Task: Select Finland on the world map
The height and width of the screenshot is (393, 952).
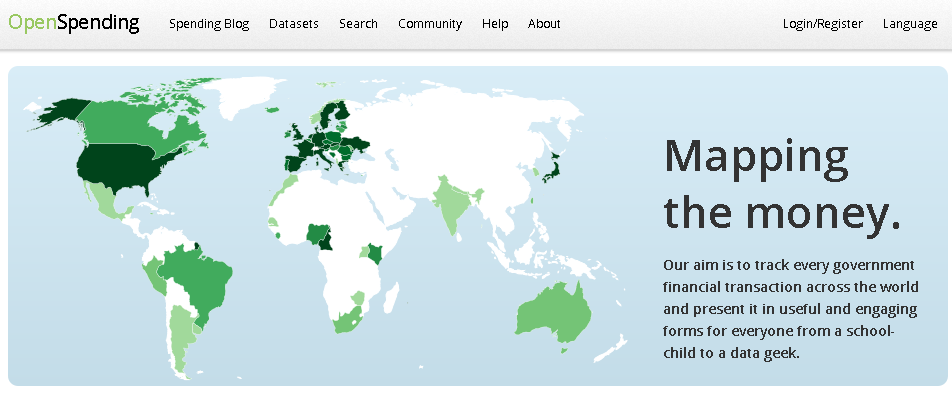Action: tap(343, 111)
